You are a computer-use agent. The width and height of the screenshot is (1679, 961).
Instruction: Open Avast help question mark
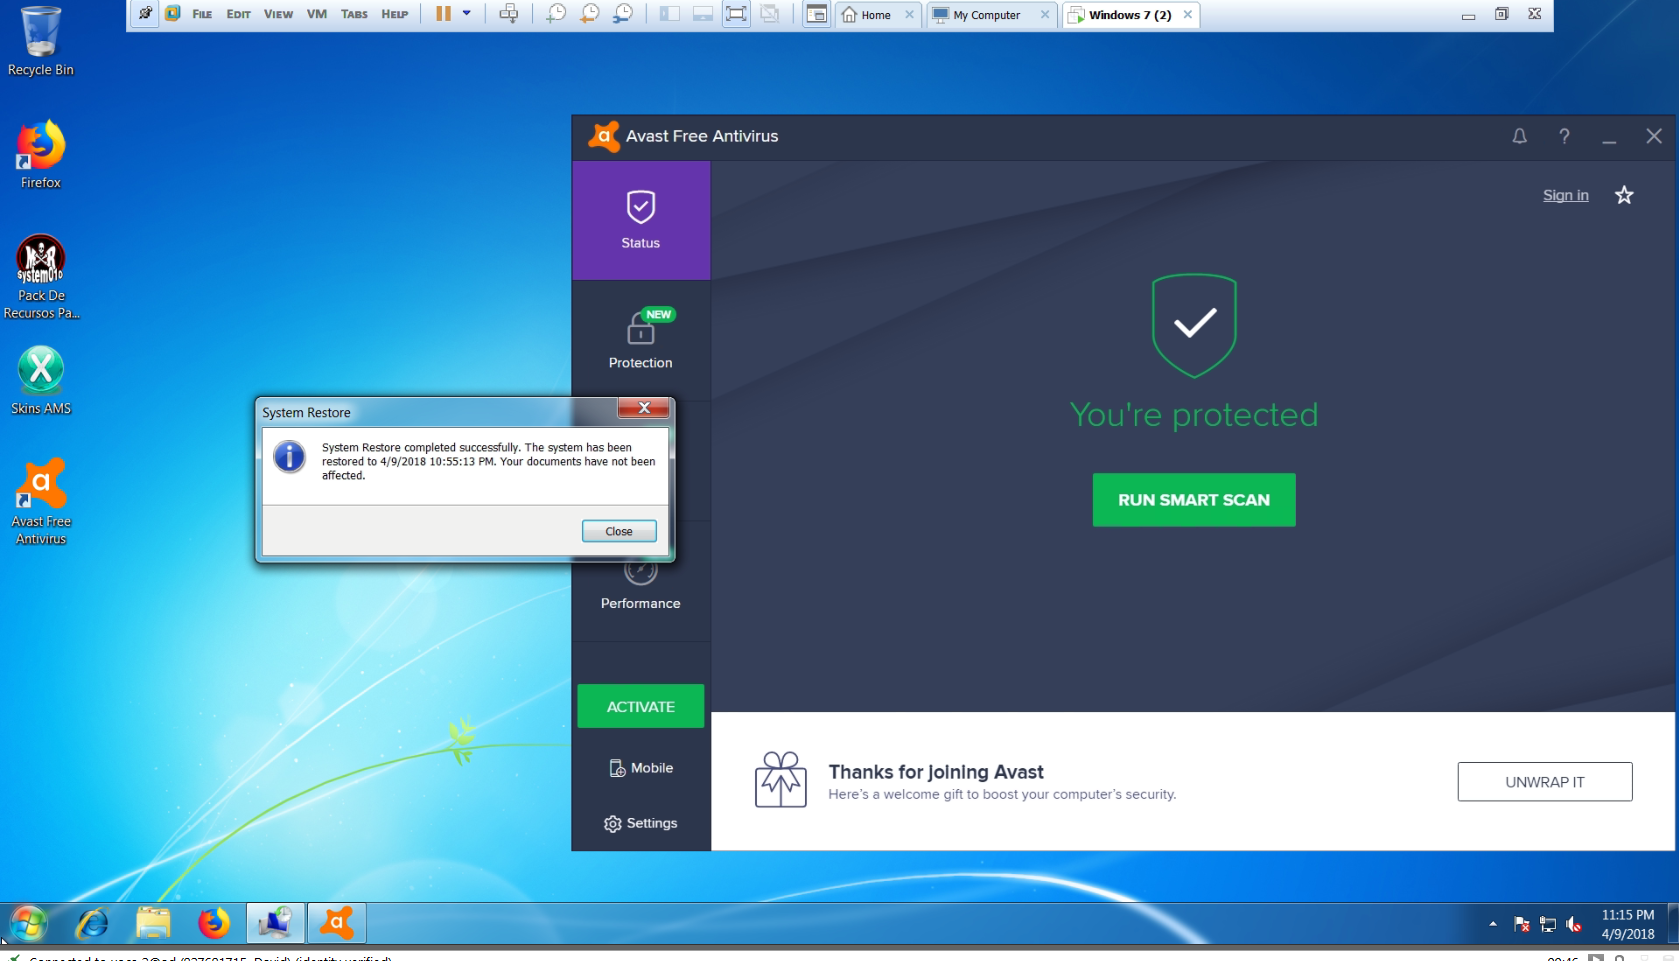(x=1564, y=136)
